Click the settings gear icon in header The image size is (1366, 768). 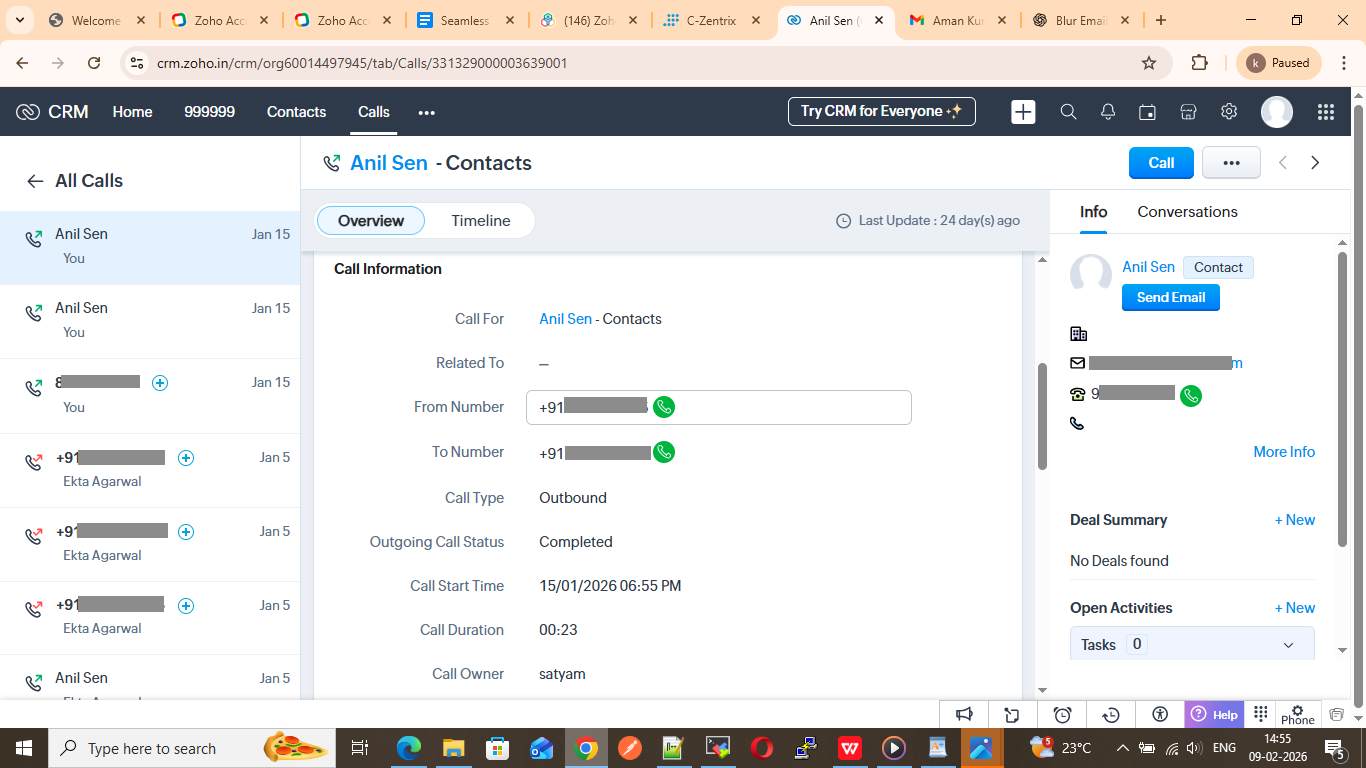pyautogui.click(x=1229, y=112)
